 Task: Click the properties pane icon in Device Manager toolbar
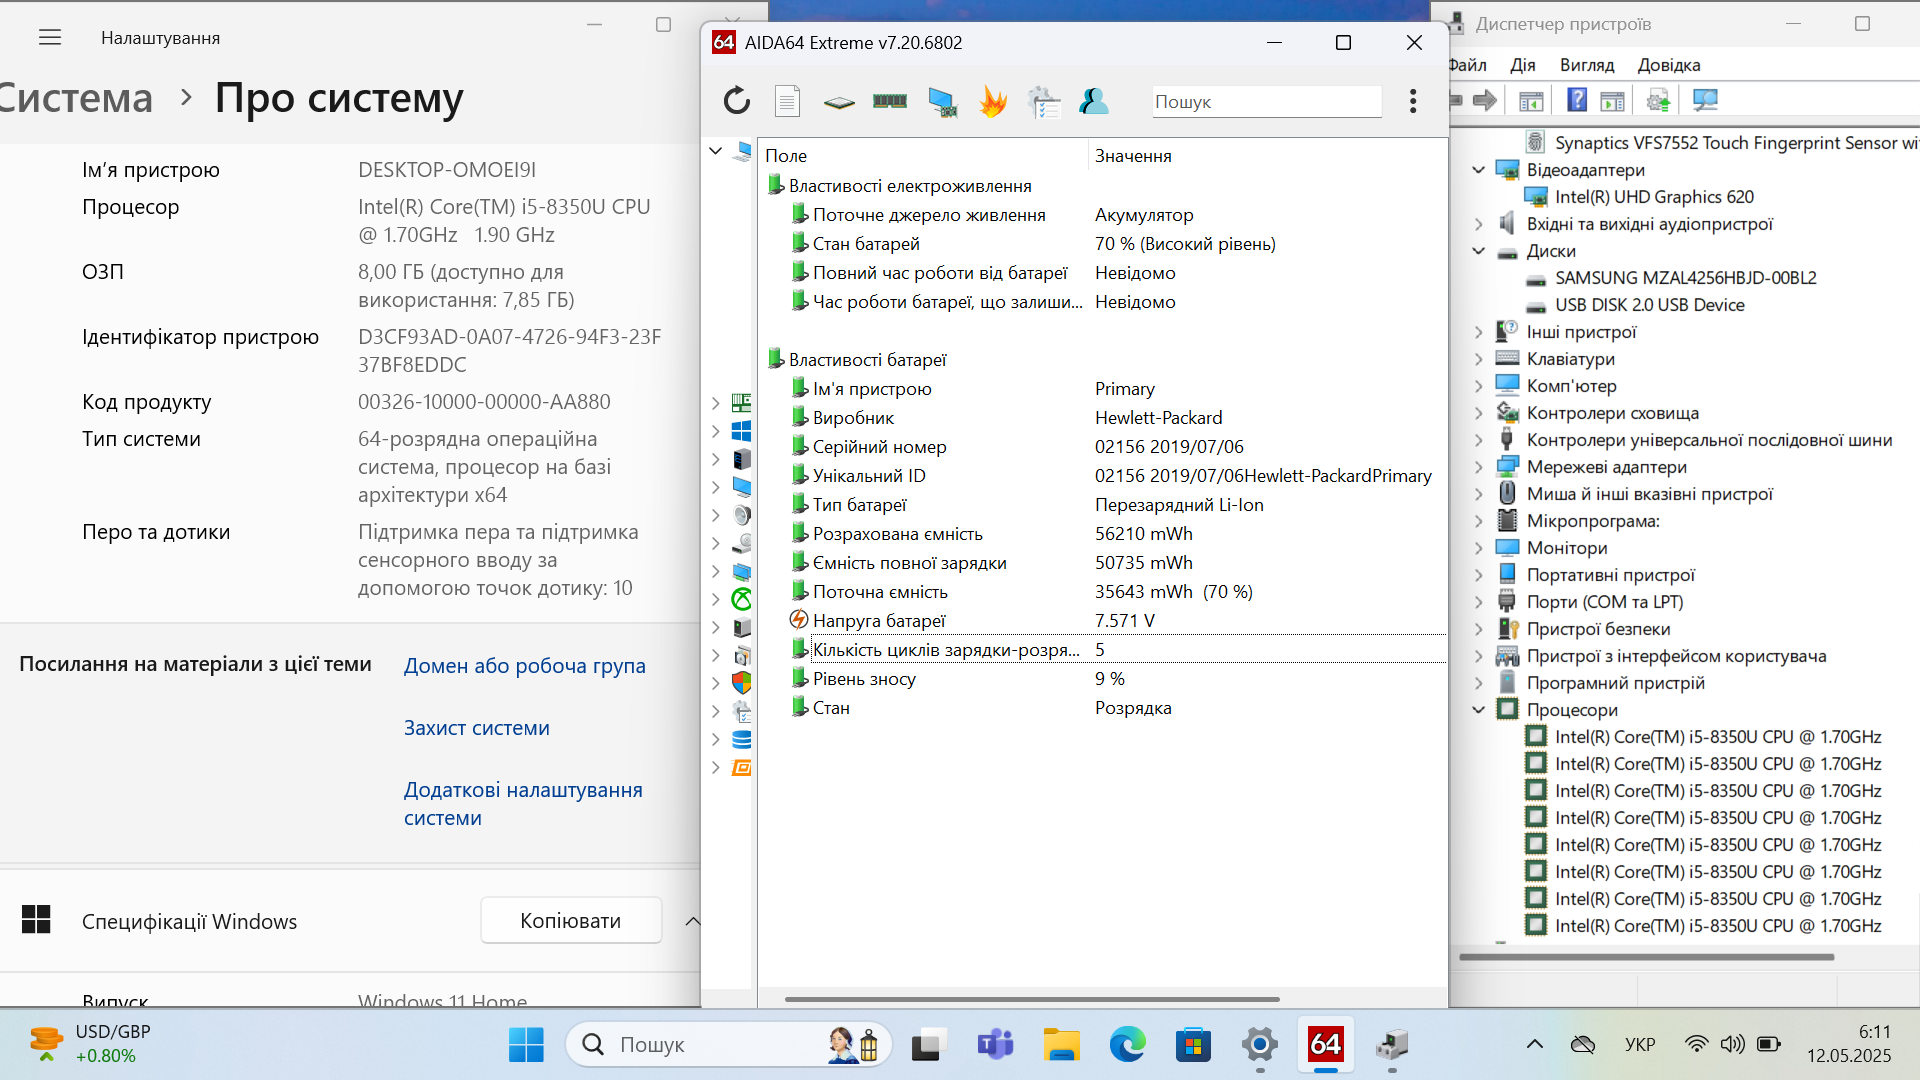point(1612,101)
